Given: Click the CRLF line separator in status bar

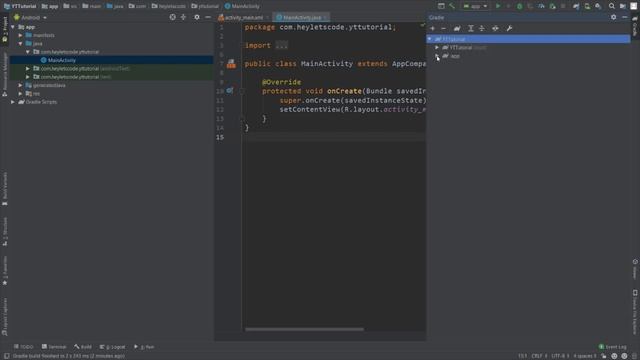Looking at the screenshot, I should pyautogui.click(x=539, y=356).
